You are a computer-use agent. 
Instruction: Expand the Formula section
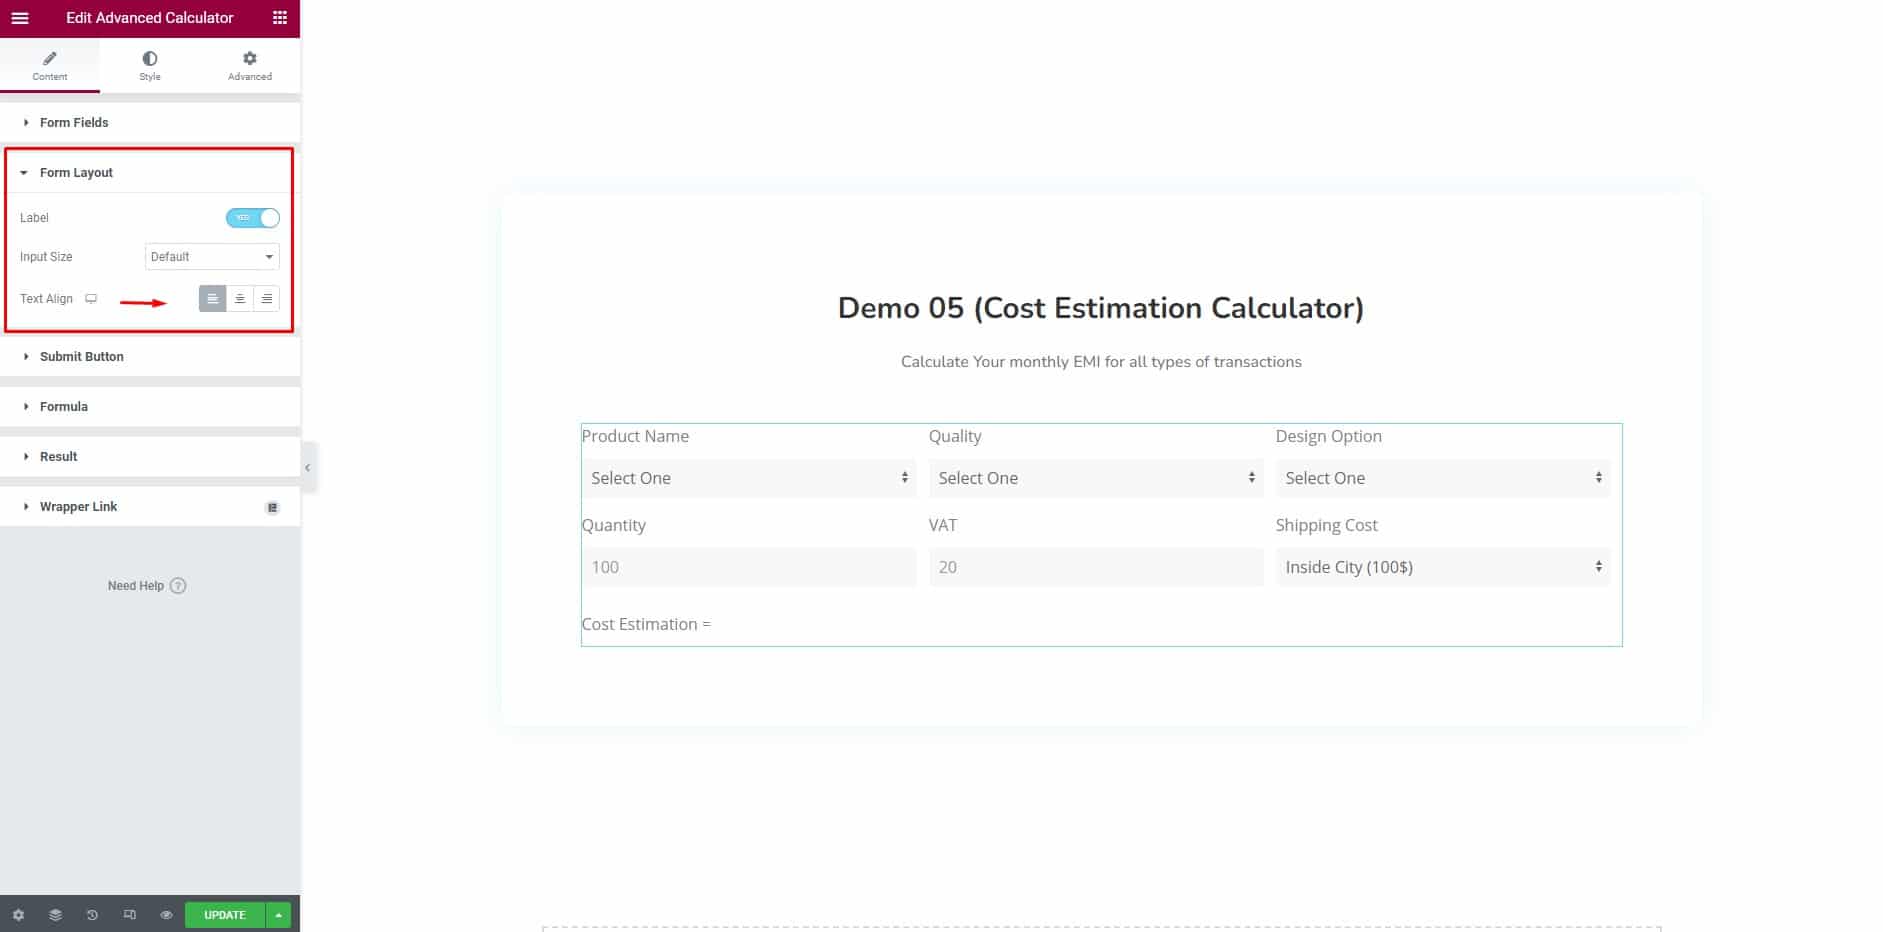[64, 406]
